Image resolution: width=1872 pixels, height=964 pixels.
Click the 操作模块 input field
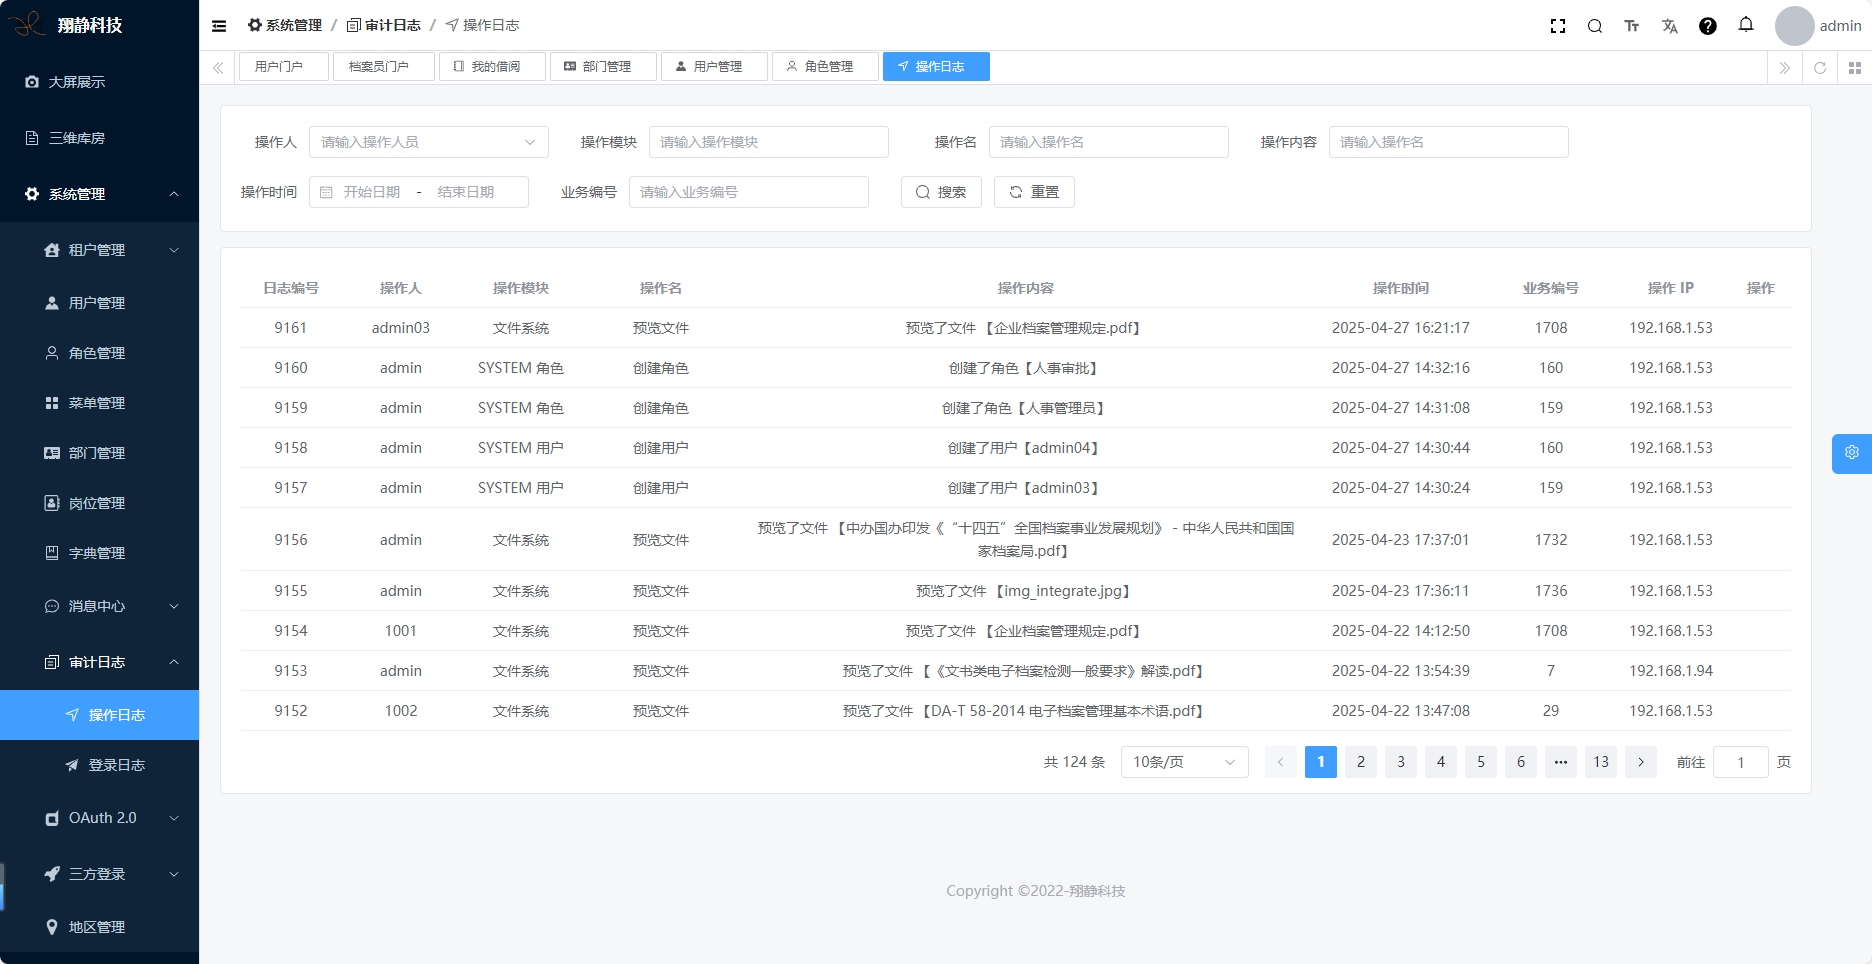point(768,142)
